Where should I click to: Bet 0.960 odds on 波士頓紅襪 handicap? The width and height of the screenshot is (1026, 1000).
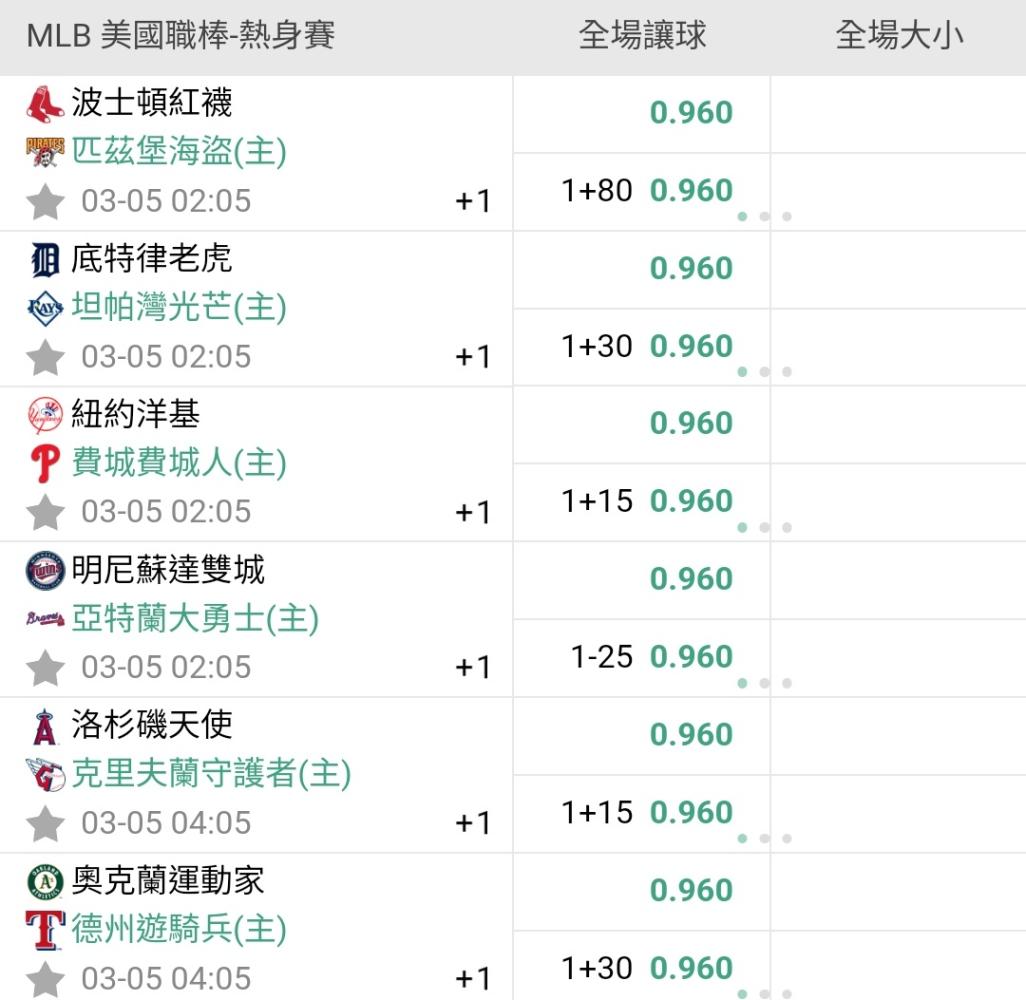point(691,113)
